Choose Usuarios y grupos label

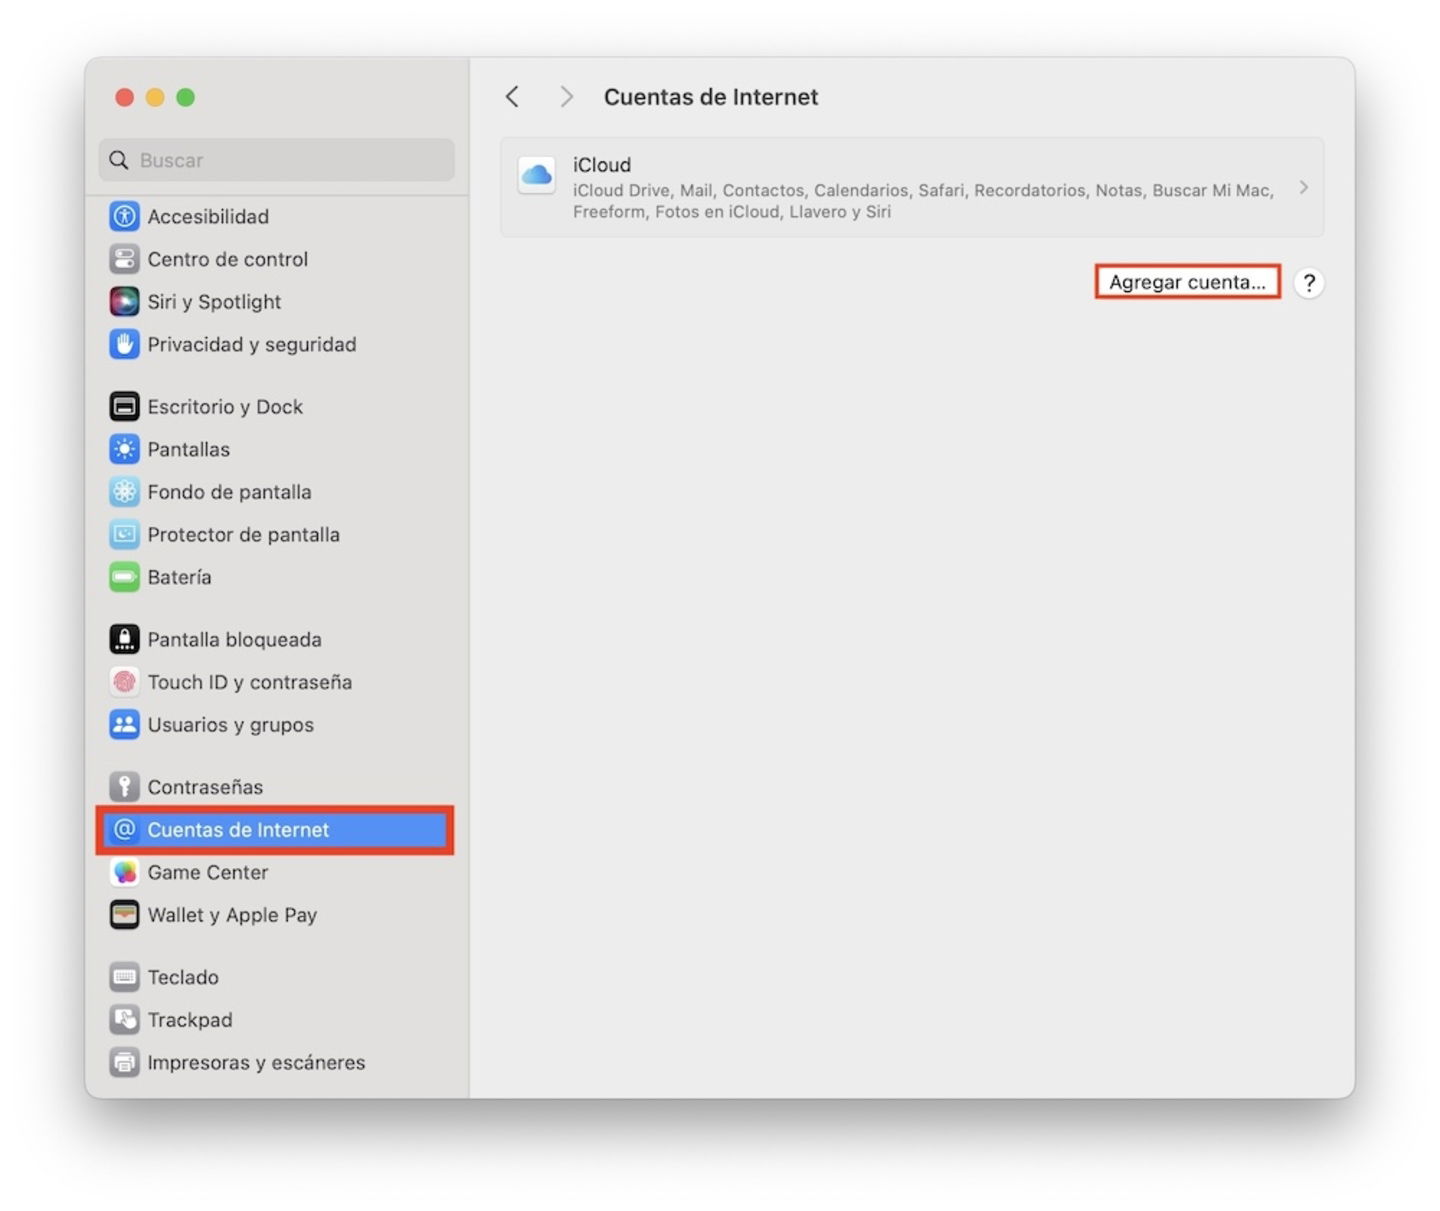point(231,725)
